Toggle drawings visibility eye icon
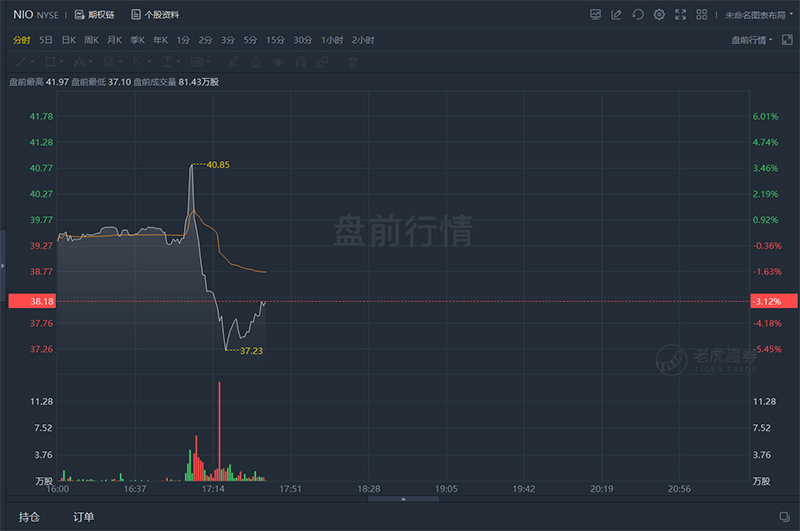Image resolution: width=800 pixels, height=531 pixels. click(278, 62)
